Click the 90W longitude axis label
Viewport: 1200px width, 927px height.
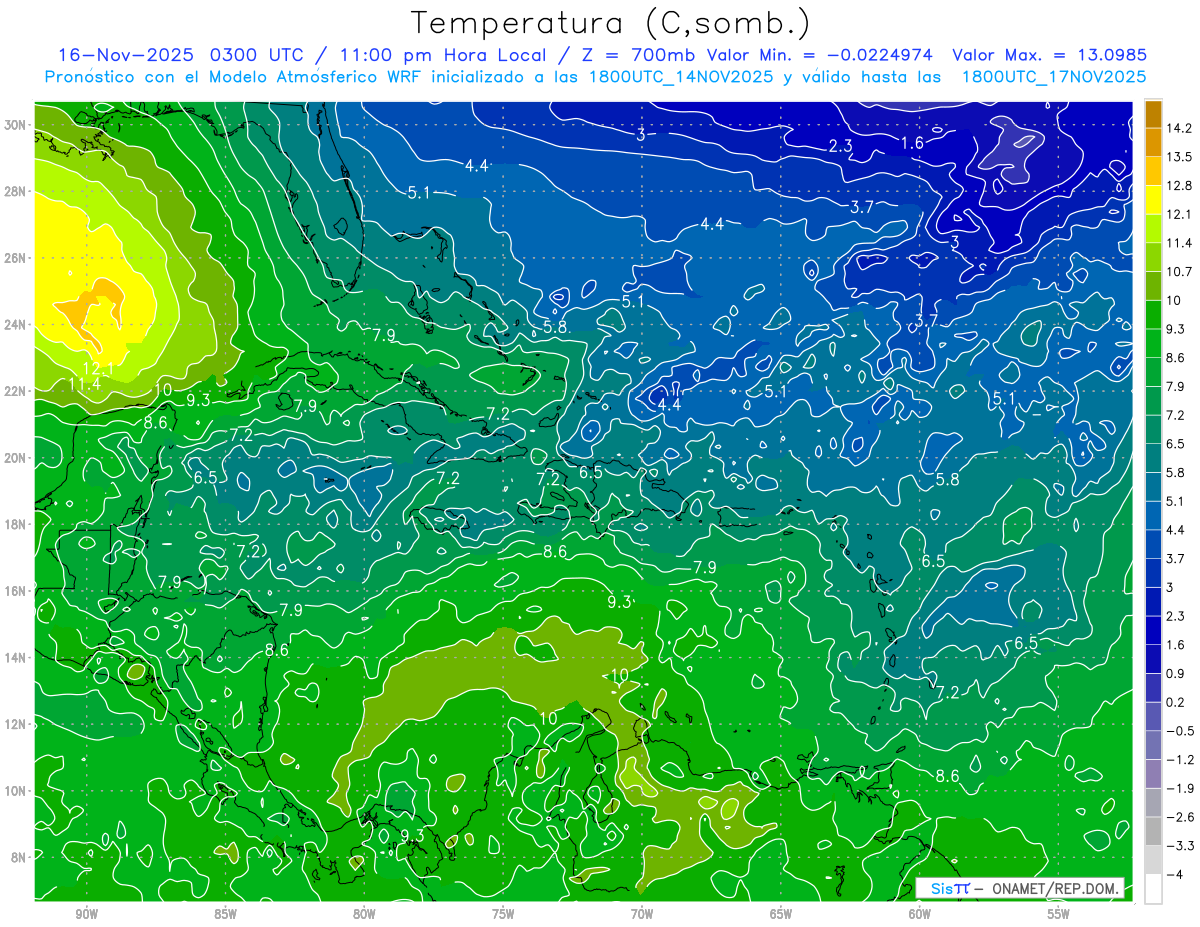click(x=86, y=914)
